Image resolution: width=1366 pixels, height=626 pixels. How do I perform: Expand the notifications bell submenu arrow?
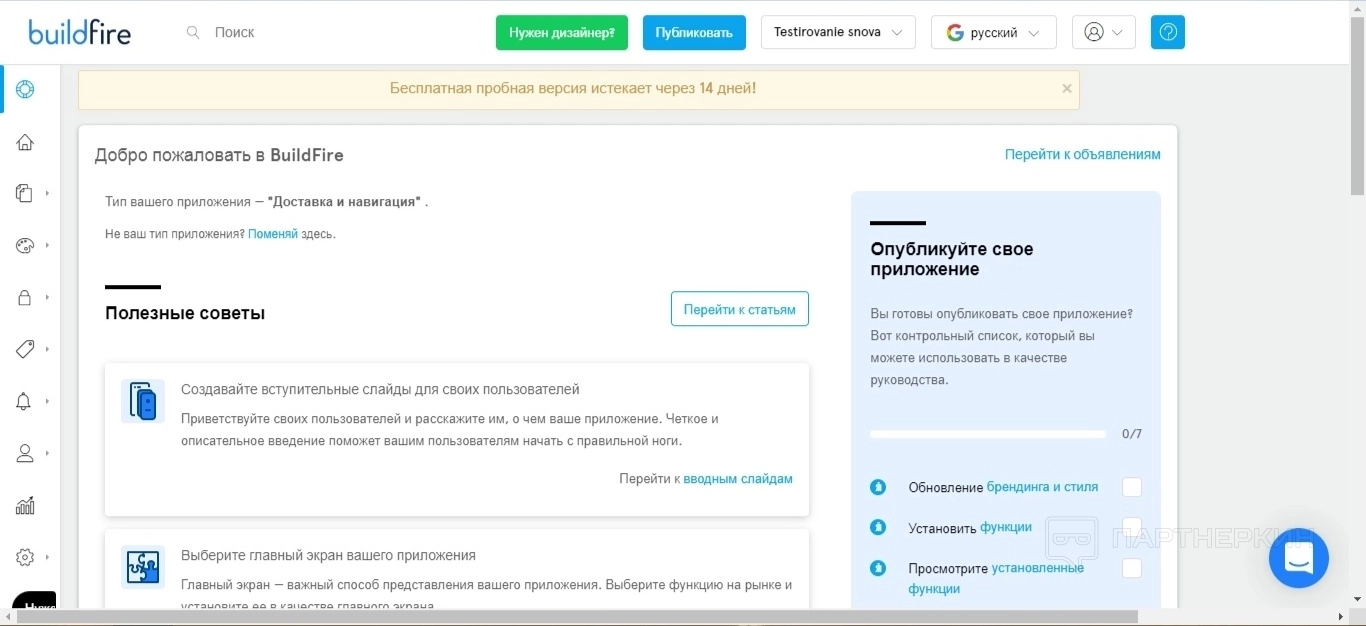[x=47, y=401]
